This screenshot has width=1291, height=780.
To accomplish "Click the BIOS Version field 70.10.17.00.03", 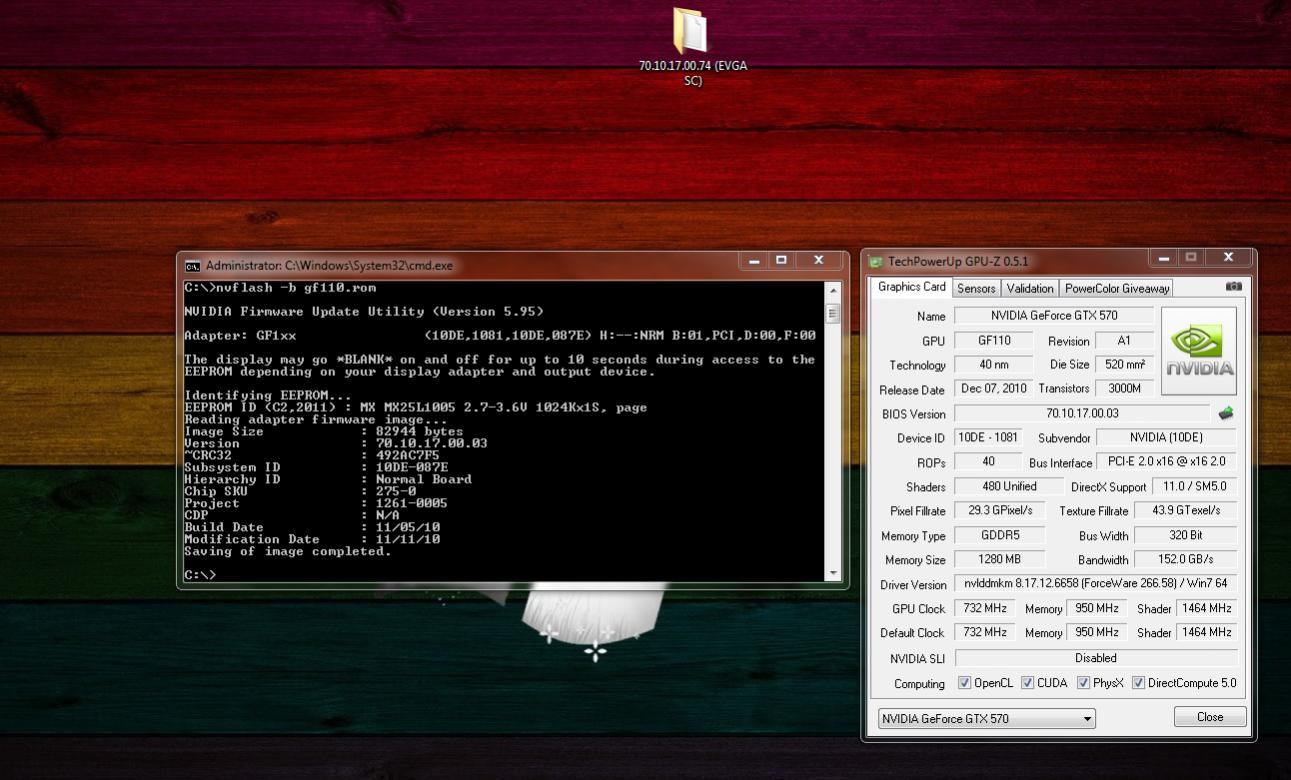I will point(1082,413).
